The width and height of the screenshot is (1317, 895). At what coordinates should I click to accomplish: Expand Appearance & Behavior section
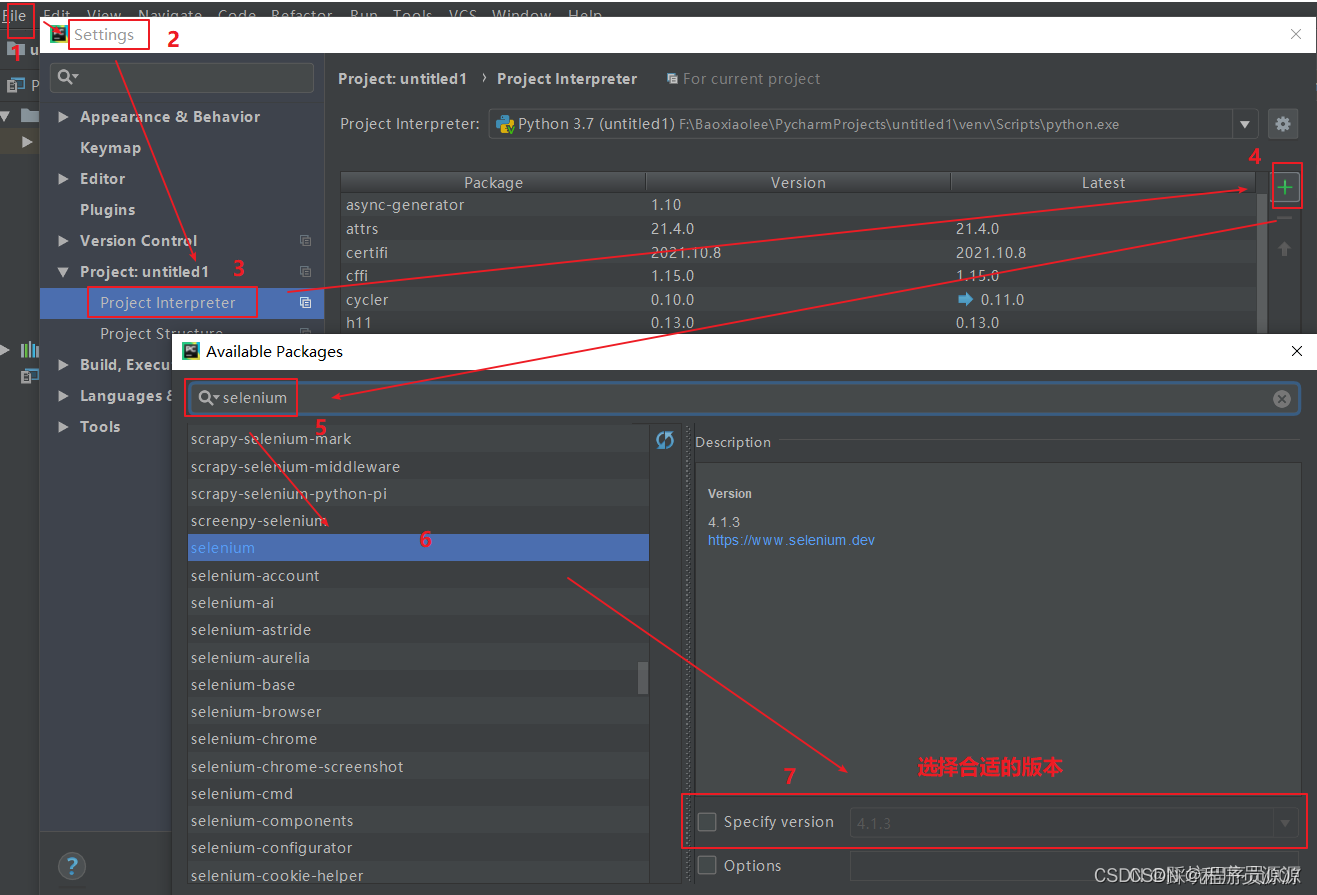pos(64,117)
